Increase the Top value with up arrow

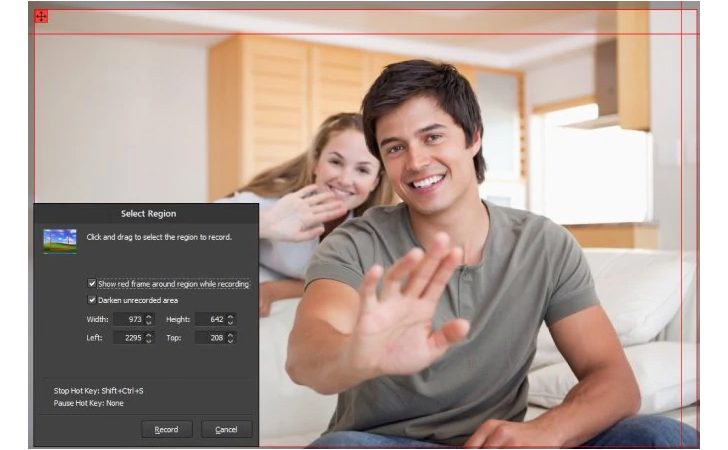(x=231, y=335)
